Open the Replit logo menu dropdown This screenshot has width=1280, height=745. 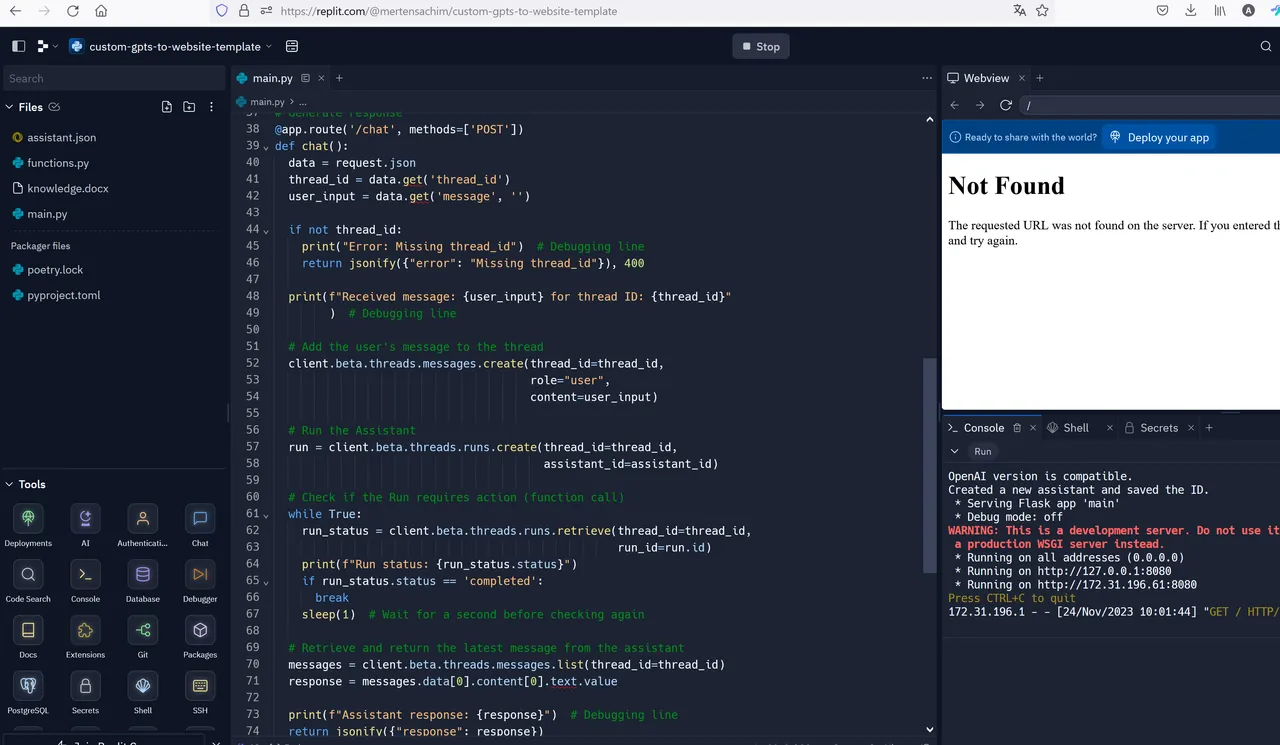pyautogui.click(x=47, y=46)
